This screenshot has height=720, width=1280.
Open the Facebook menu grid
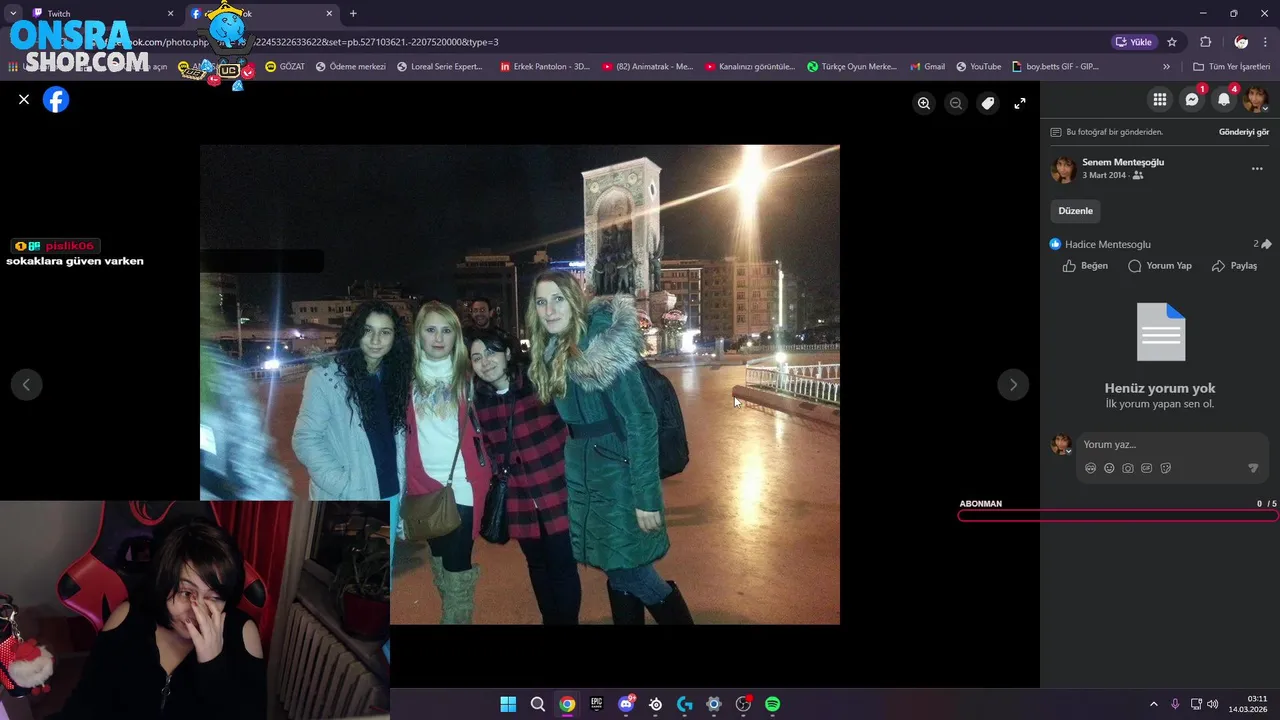tap(1160, 99)
